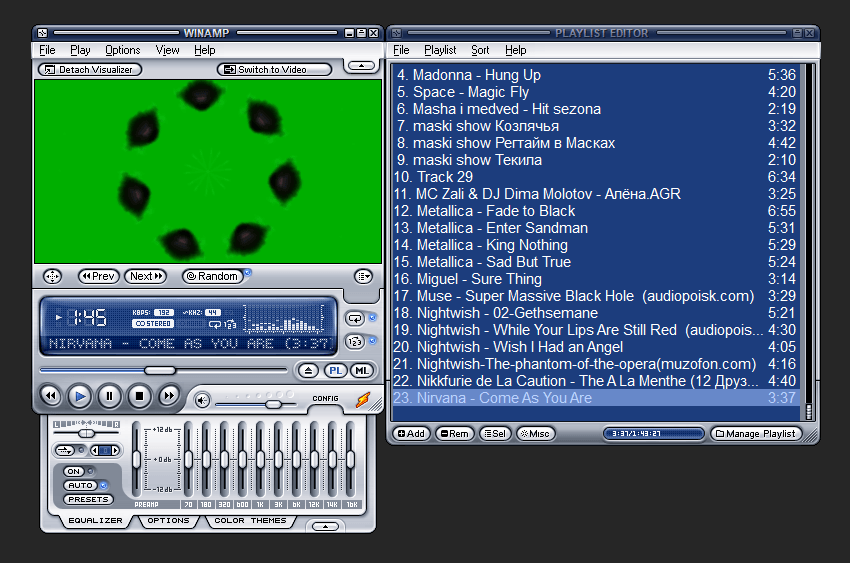Toggle the ML media library button
The width and height of the screenshot is (850, 563).
tap(362, 371)
